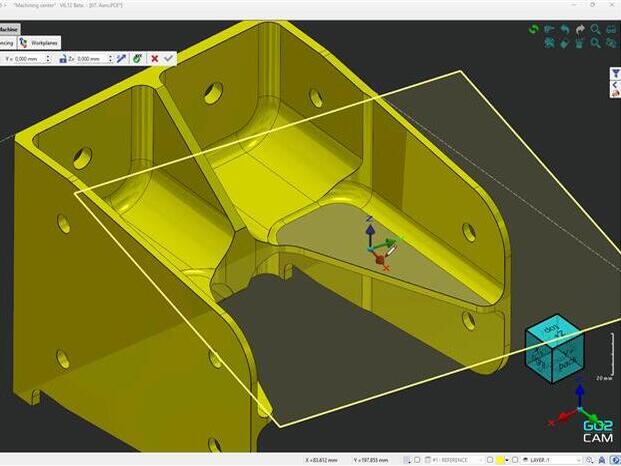The image size is (621, 466).
Task: Click the undo arrow in view toolbar
Action: 565,30
